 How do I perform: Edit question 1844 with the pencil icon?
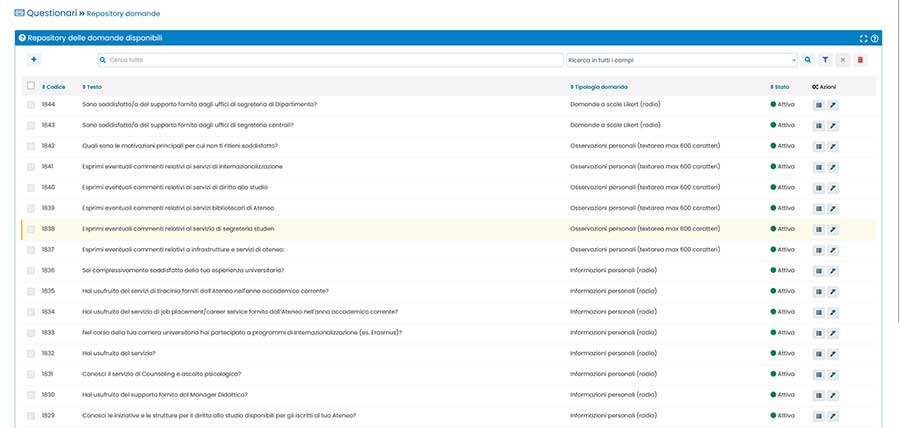(x=834, y=104)
